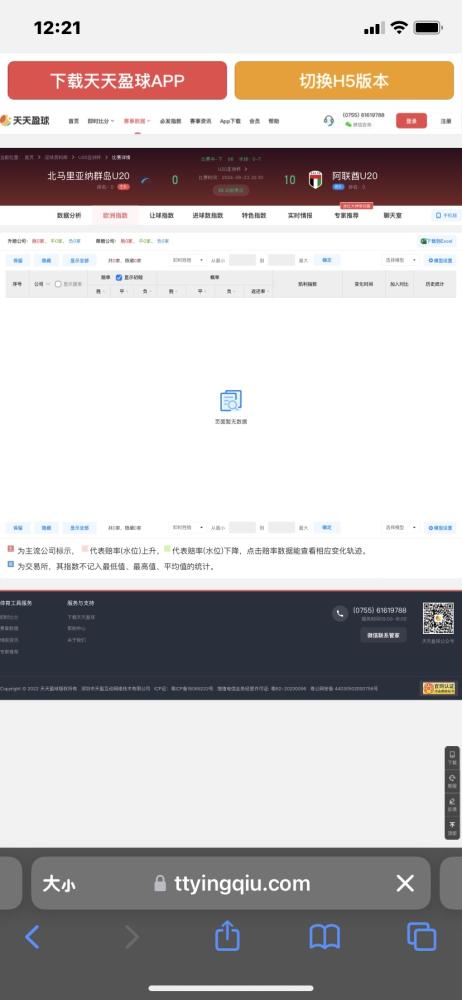This screenshot has height=1000, width=462.
Task: Tap the 切换H5版本 button
Action: coord(345,80)
